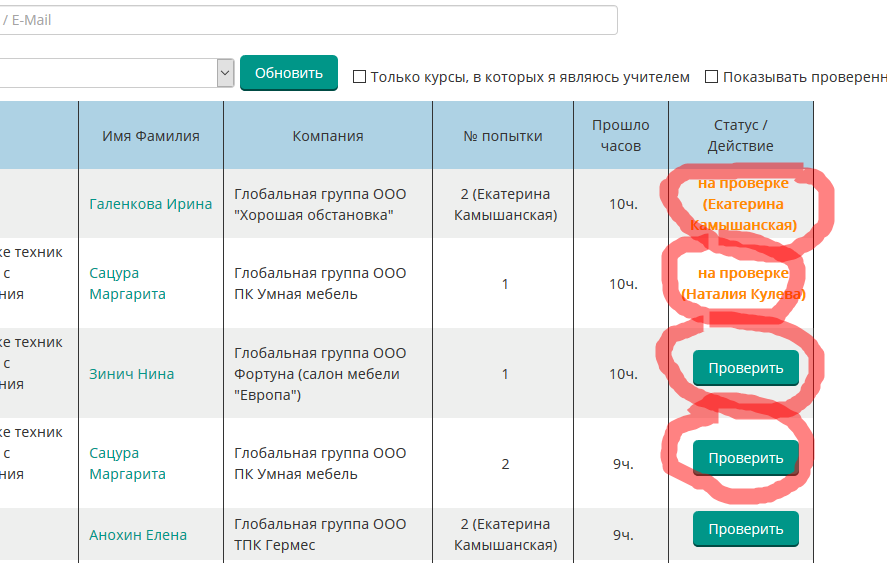Screen dimensions: 887x563
Task: Enable 'Только курсы, в которых я являюсь учителем' checkbox
Action: [x=359, y=77]
